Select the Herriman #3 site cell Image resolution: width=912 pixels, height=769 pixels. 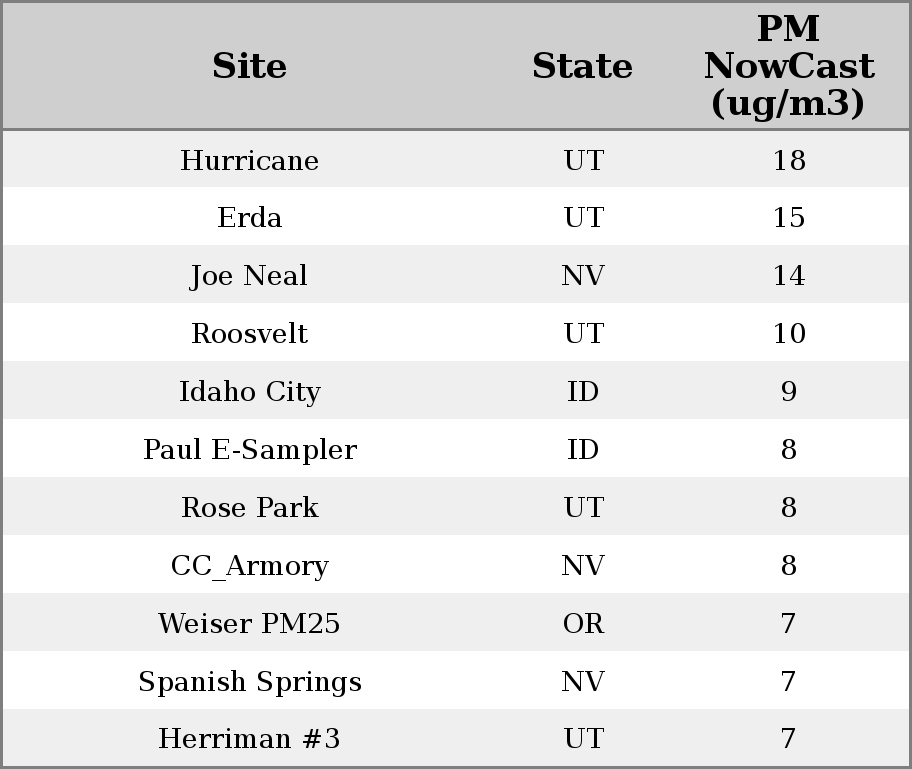249,739
